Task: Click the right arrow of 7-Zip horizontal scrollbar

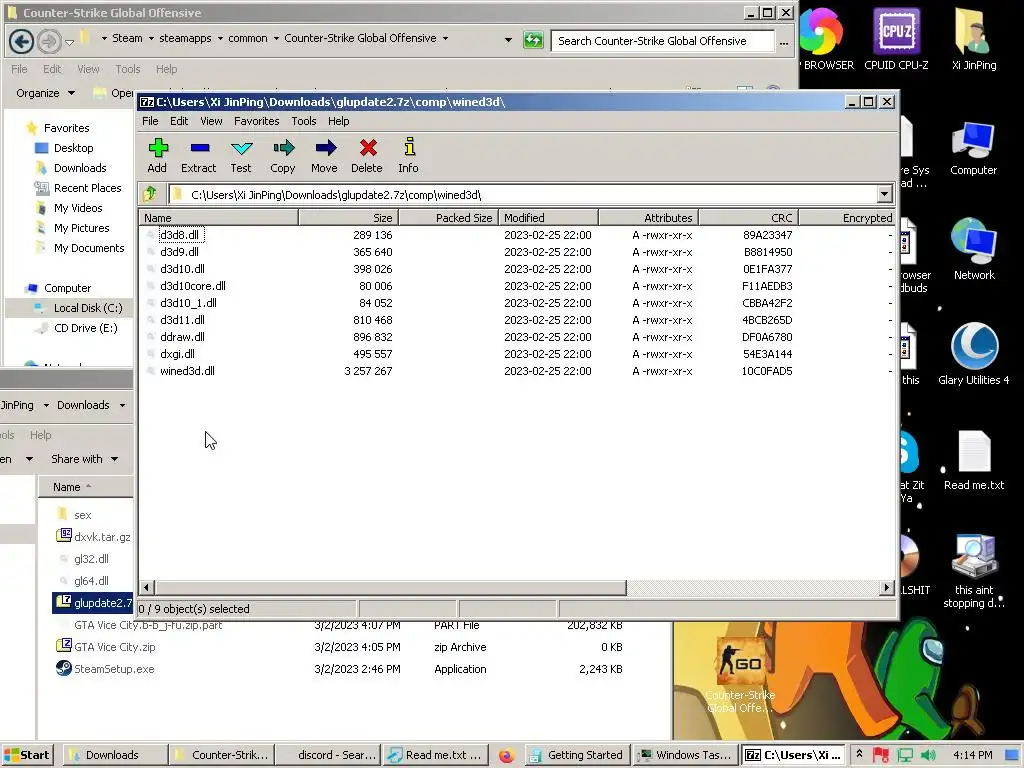Action: click(x=886, y=588)
